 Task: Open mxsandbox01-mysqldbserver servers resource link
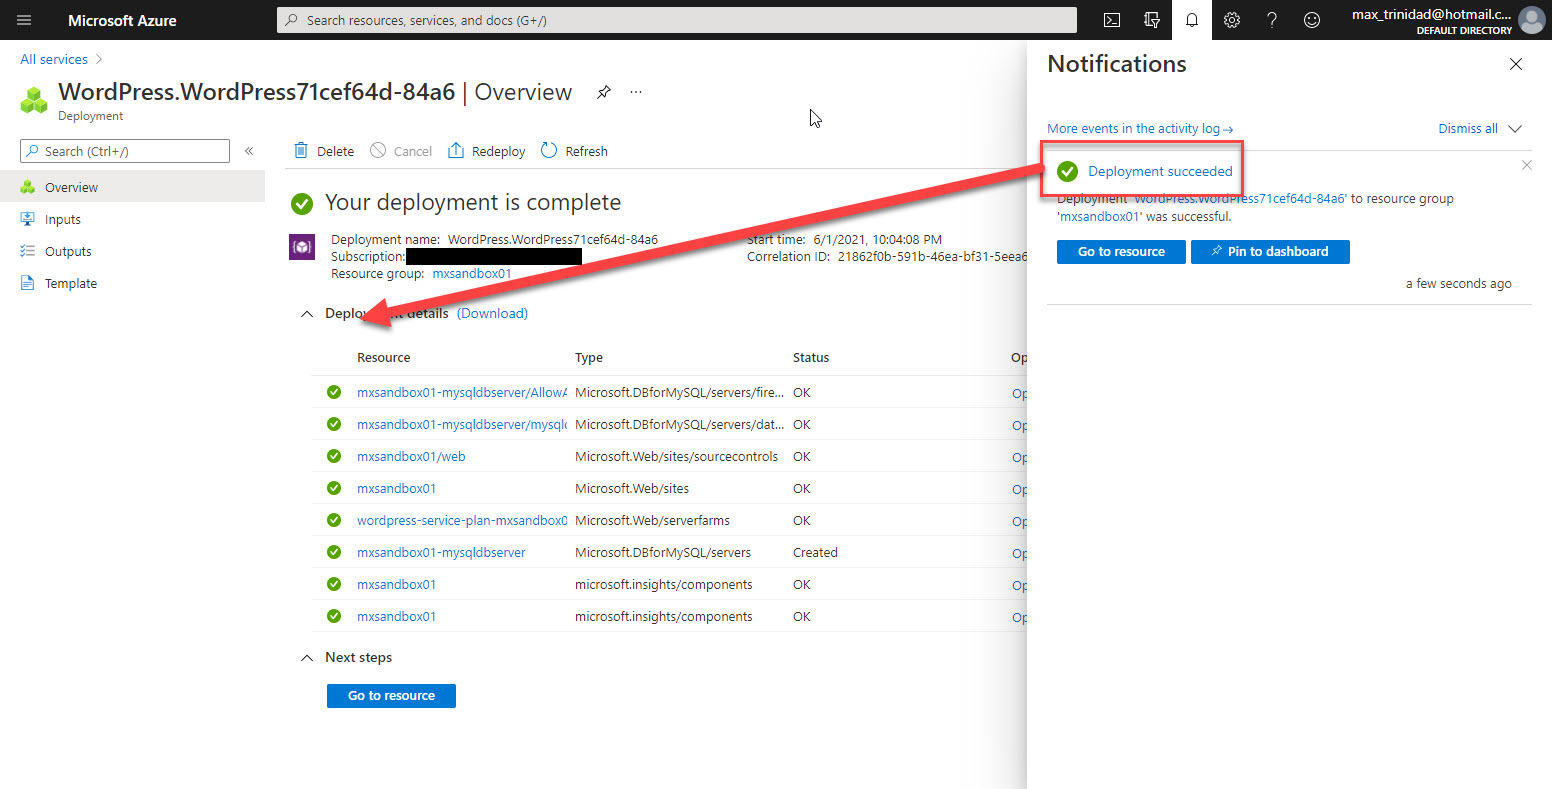click(x=441, y=553)
